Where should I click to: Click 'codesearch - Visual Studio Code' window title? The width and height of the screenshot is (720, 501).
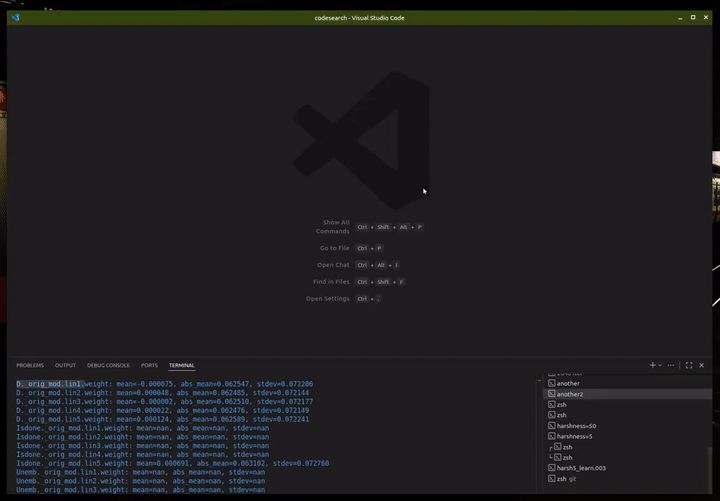pos(360,18)
